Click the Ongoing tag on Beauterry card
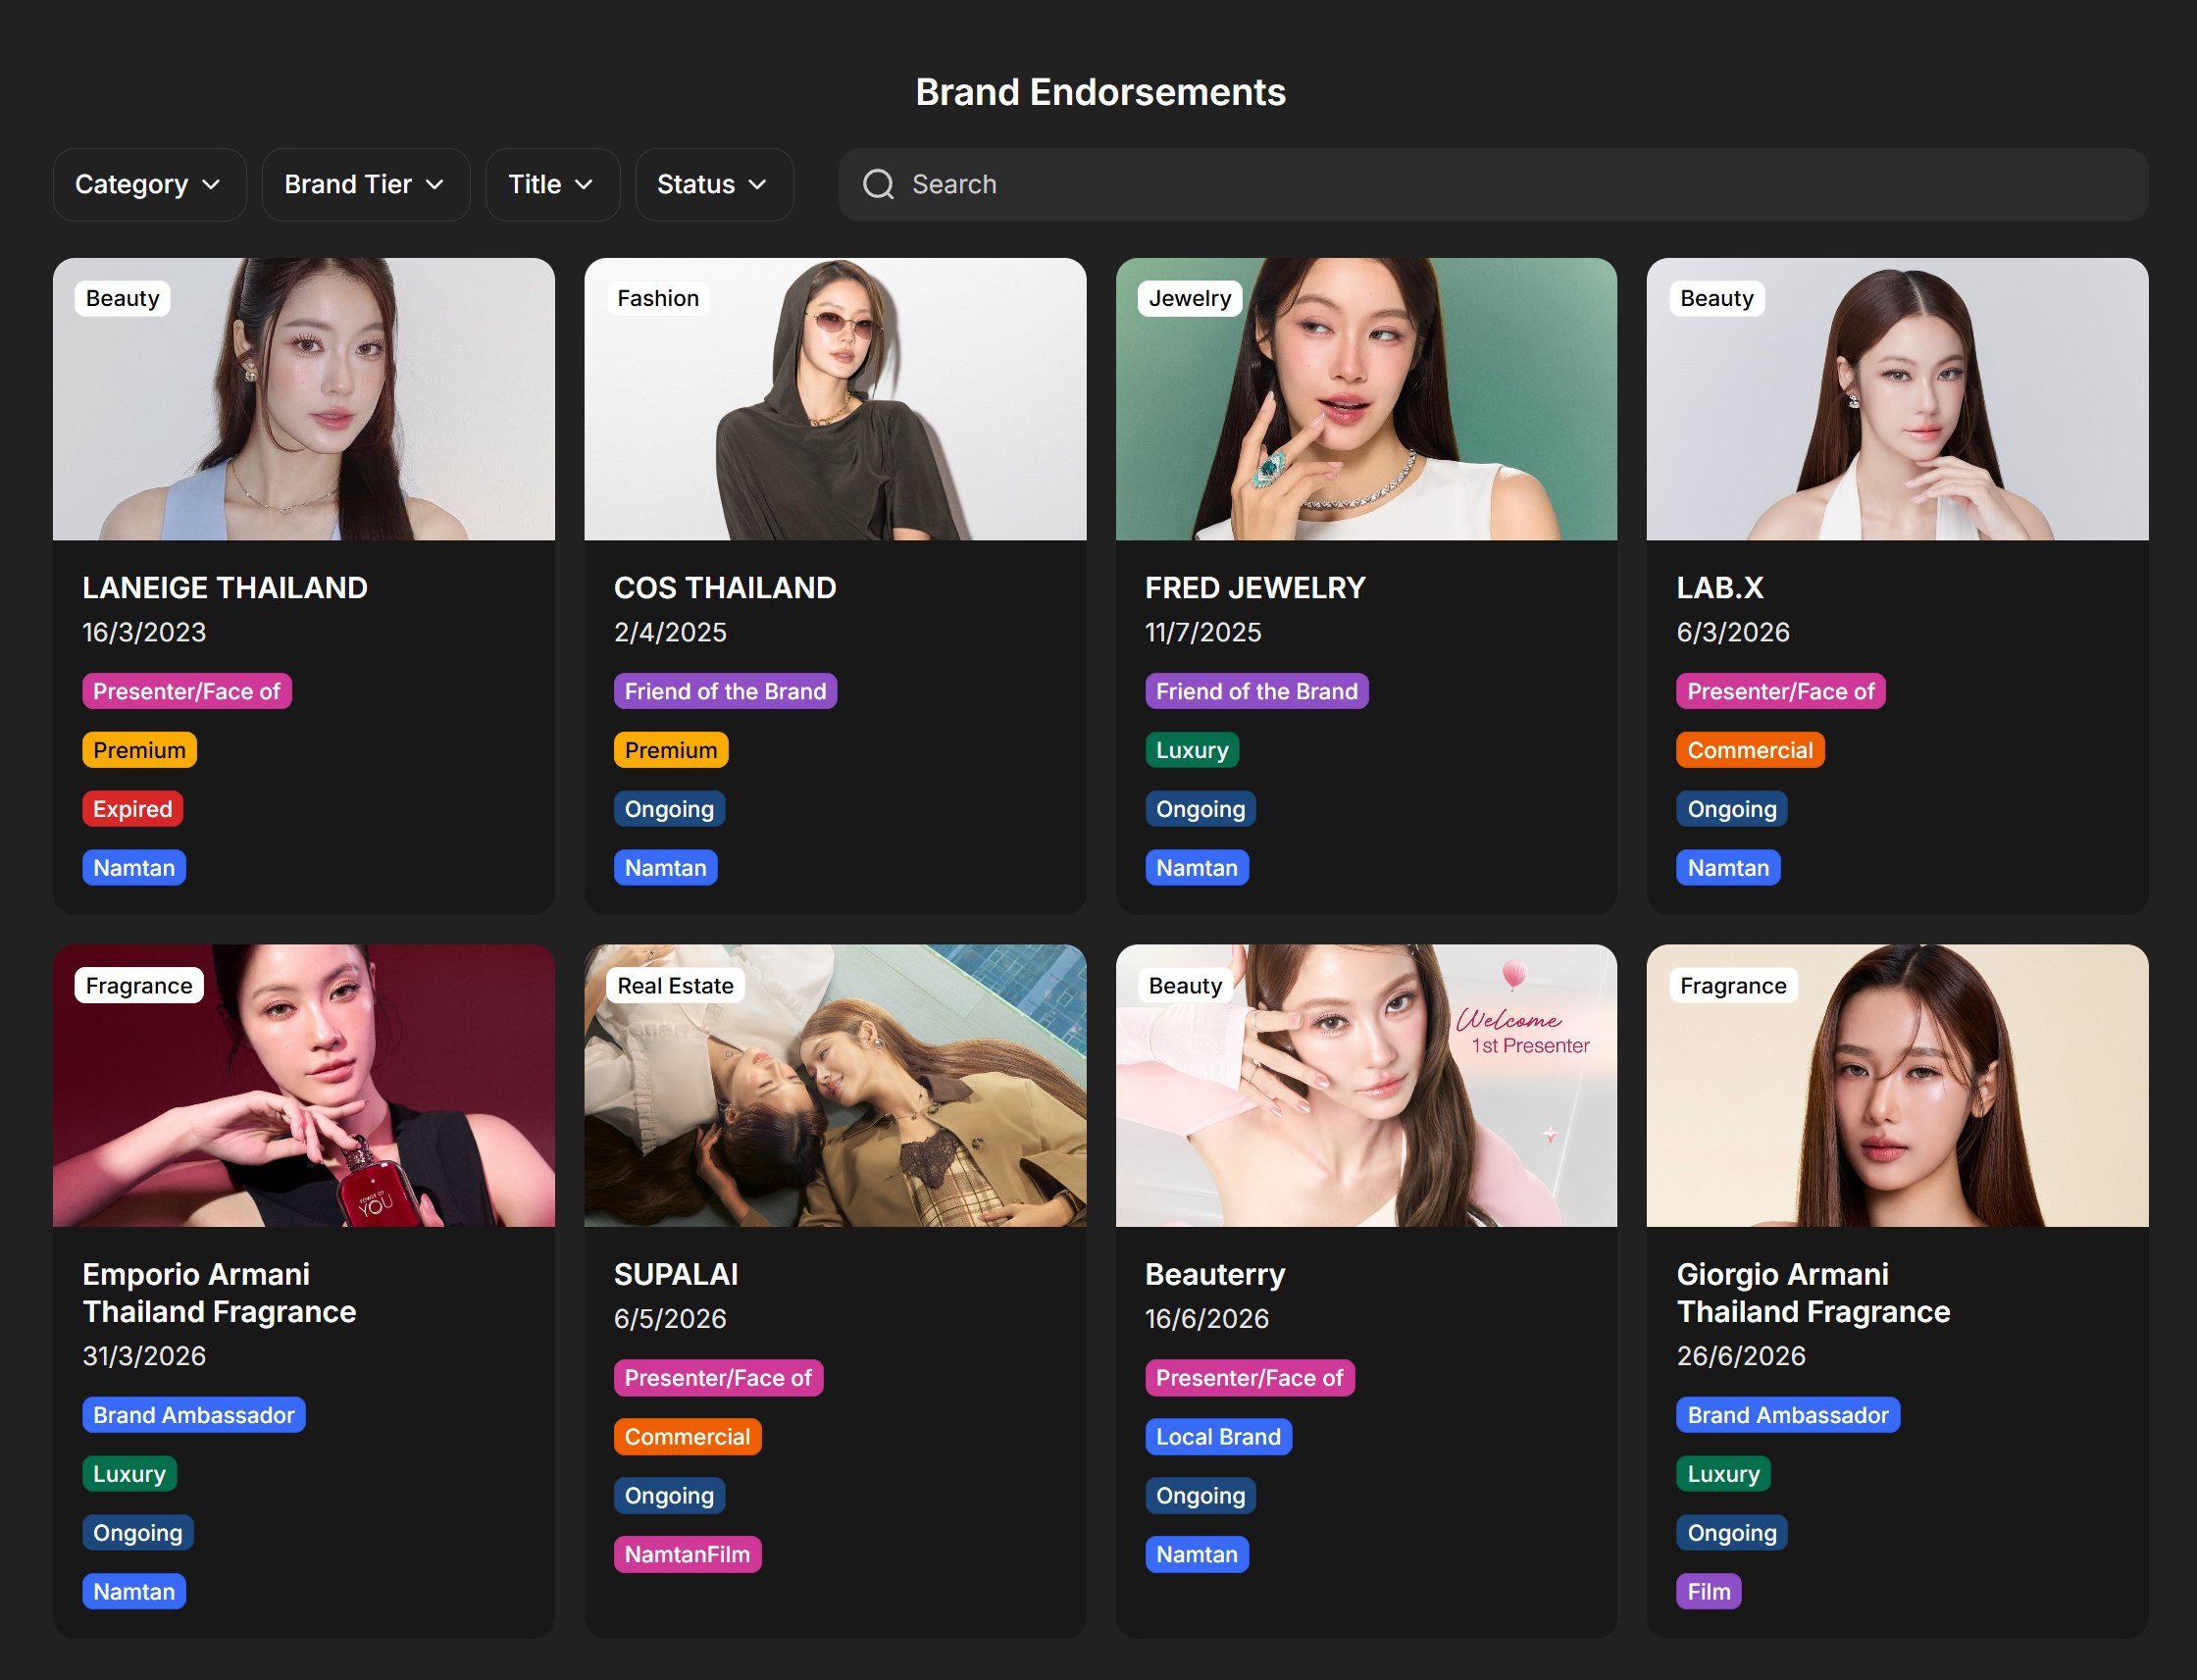2197x1680 pixels. [x=1200, y=1496]
